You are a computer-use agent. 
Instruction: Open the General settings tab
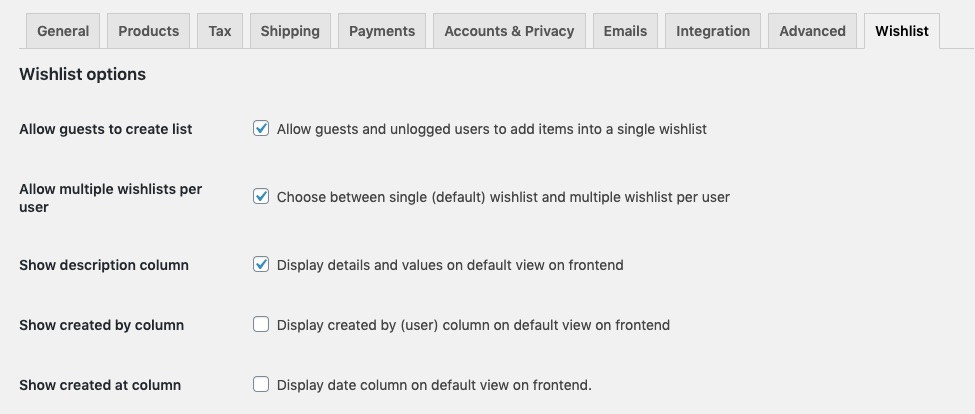point(63,31)
